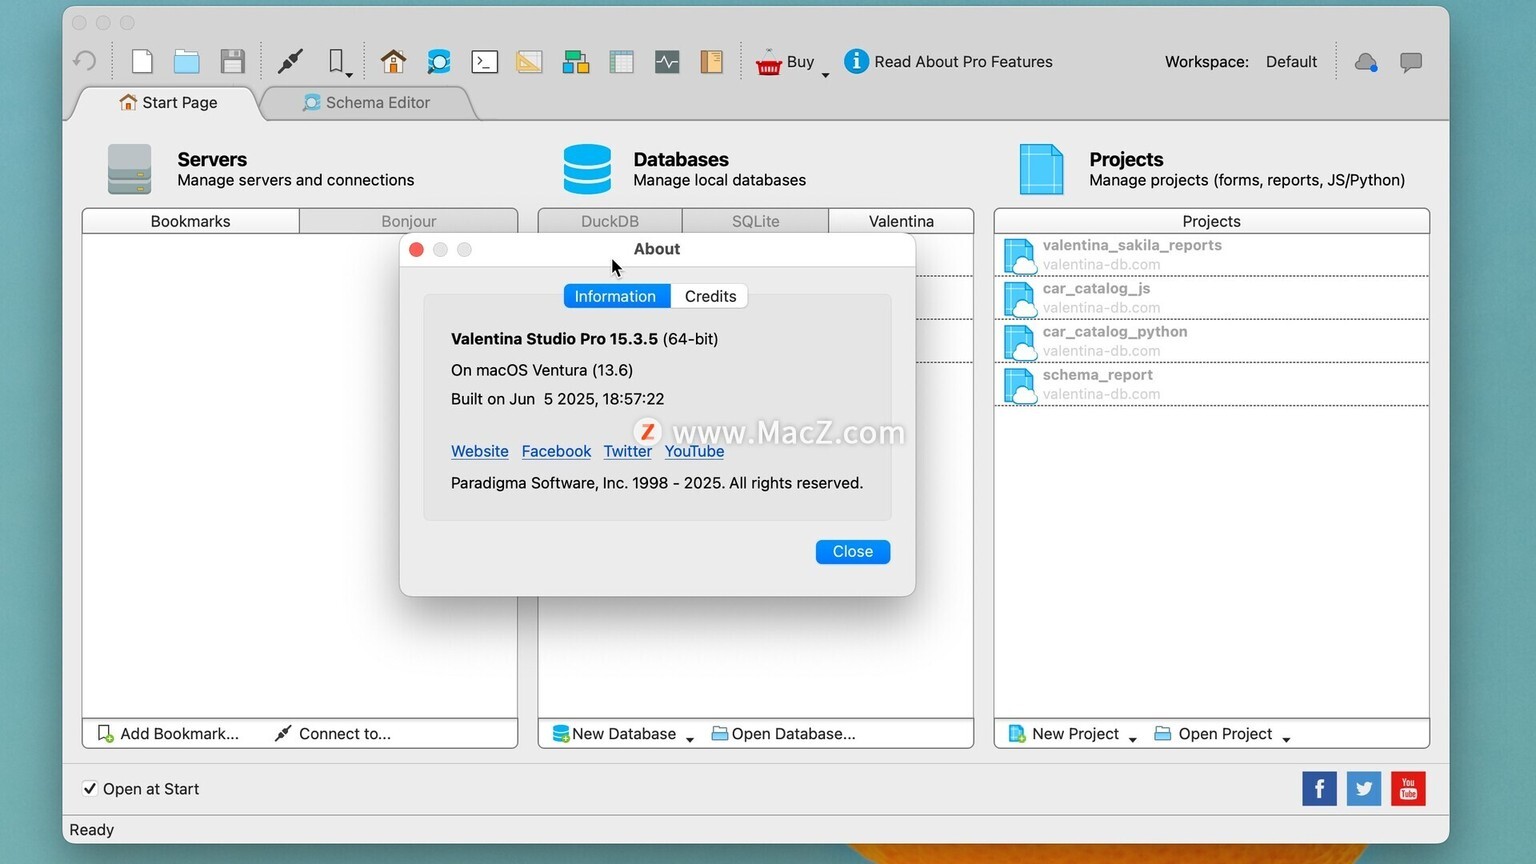Screen dimensions: 1536x864
Task: Switch to the SQLite databases tab
Action: click(x=755, y=221)
